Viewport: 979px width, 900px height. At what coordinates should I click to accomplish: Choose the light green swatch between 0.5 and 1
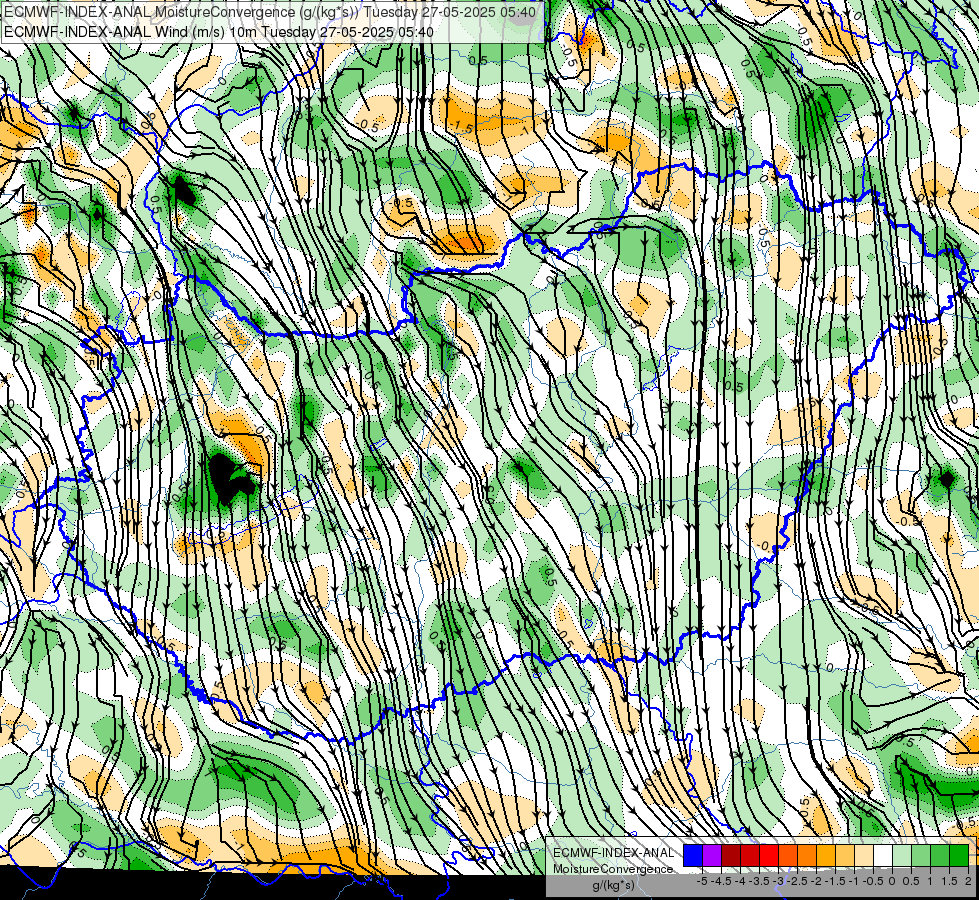[x=922, y=856]
